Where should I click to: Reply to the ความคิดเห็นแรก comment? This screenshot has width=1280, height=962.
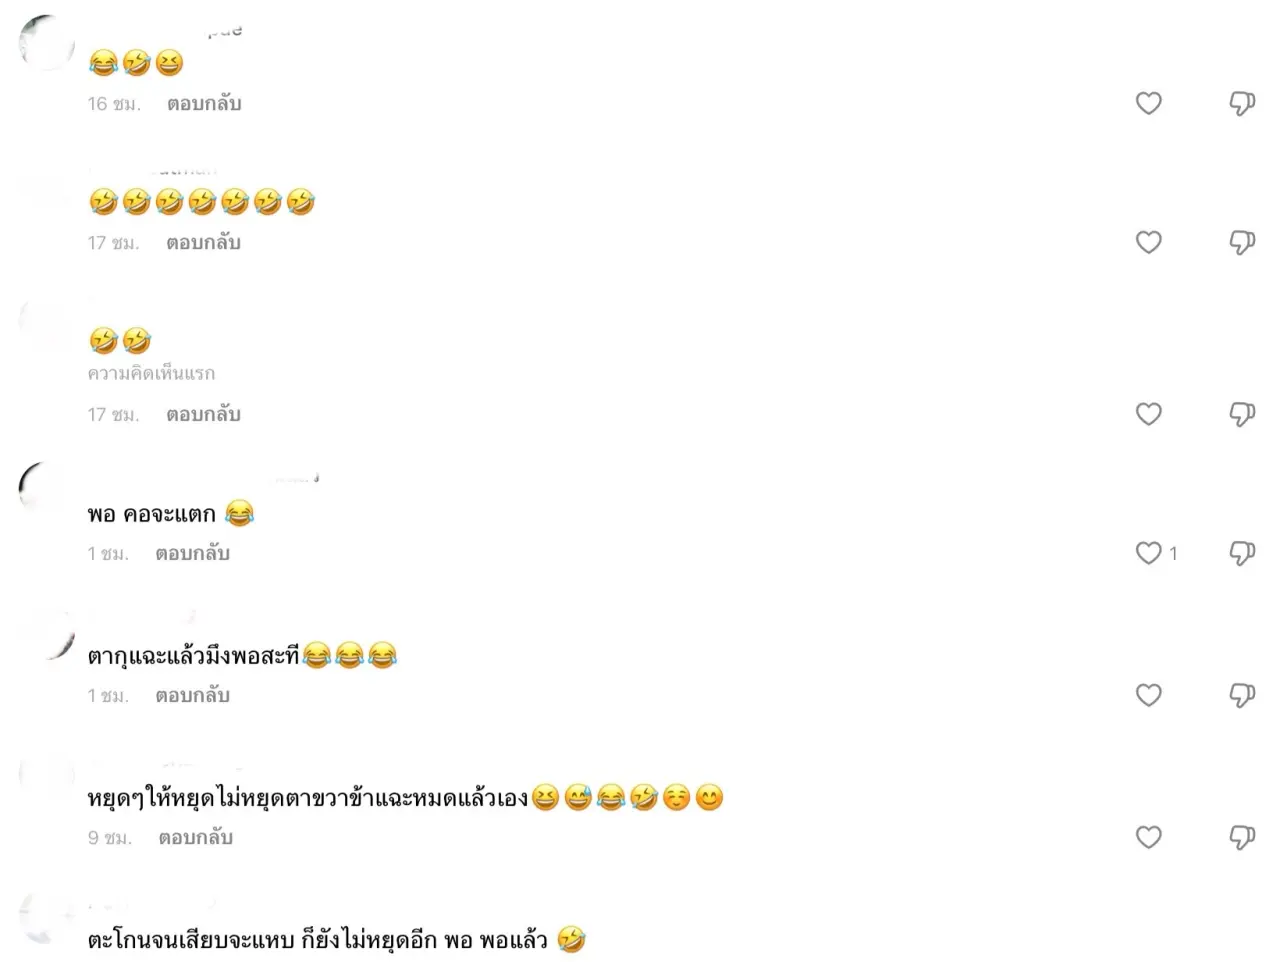[204, 414]
